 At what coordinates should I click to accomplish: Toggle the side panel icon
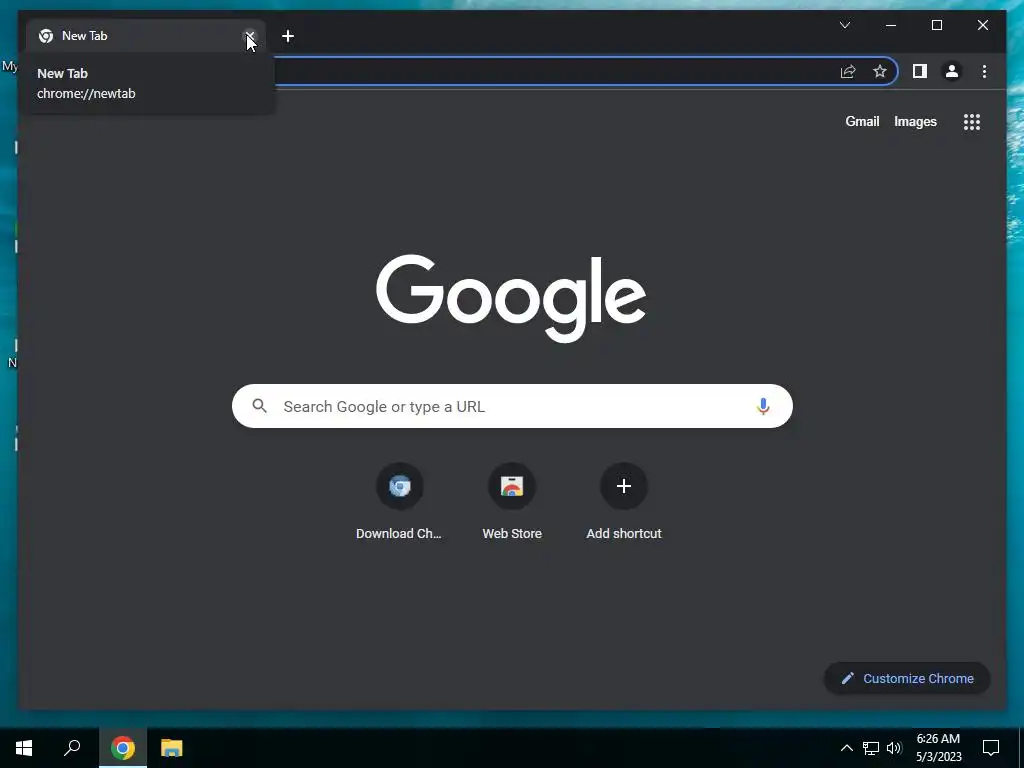[x=920, y=71]
